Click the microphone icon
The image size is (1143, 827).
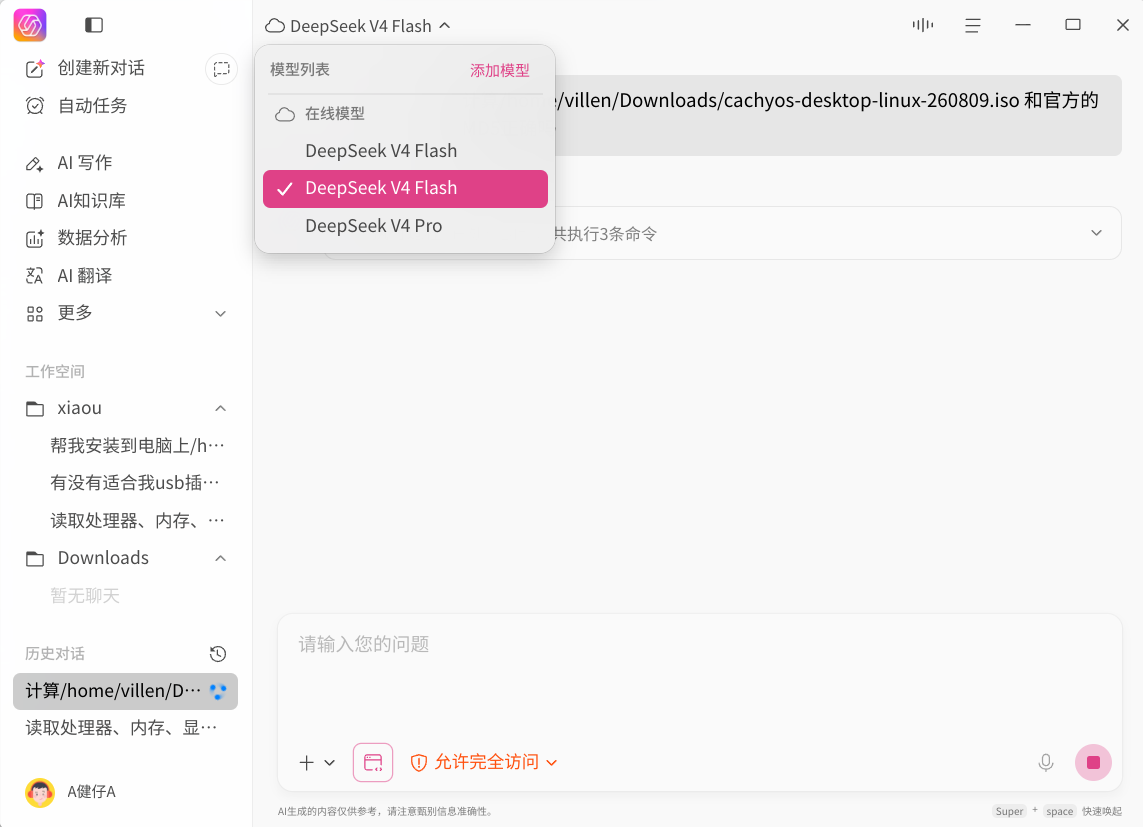[1046, 763]
